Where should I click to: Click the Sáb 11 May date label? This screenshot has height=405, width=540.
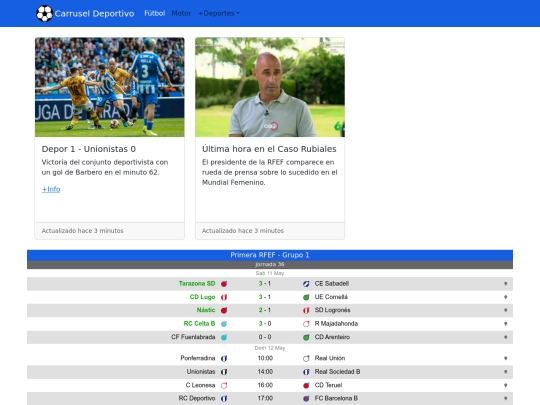(x=270, y=273)
